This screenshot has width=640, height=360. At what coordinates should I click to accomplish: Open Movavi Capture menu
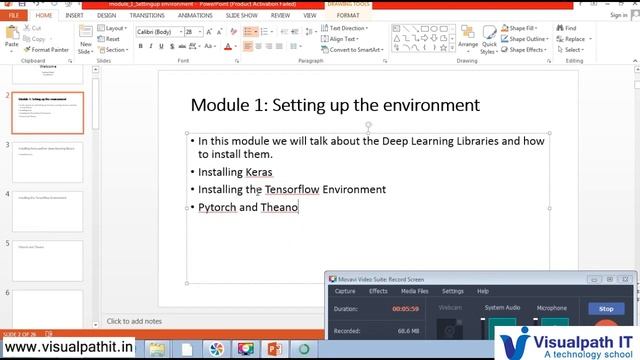pos(345,291)
